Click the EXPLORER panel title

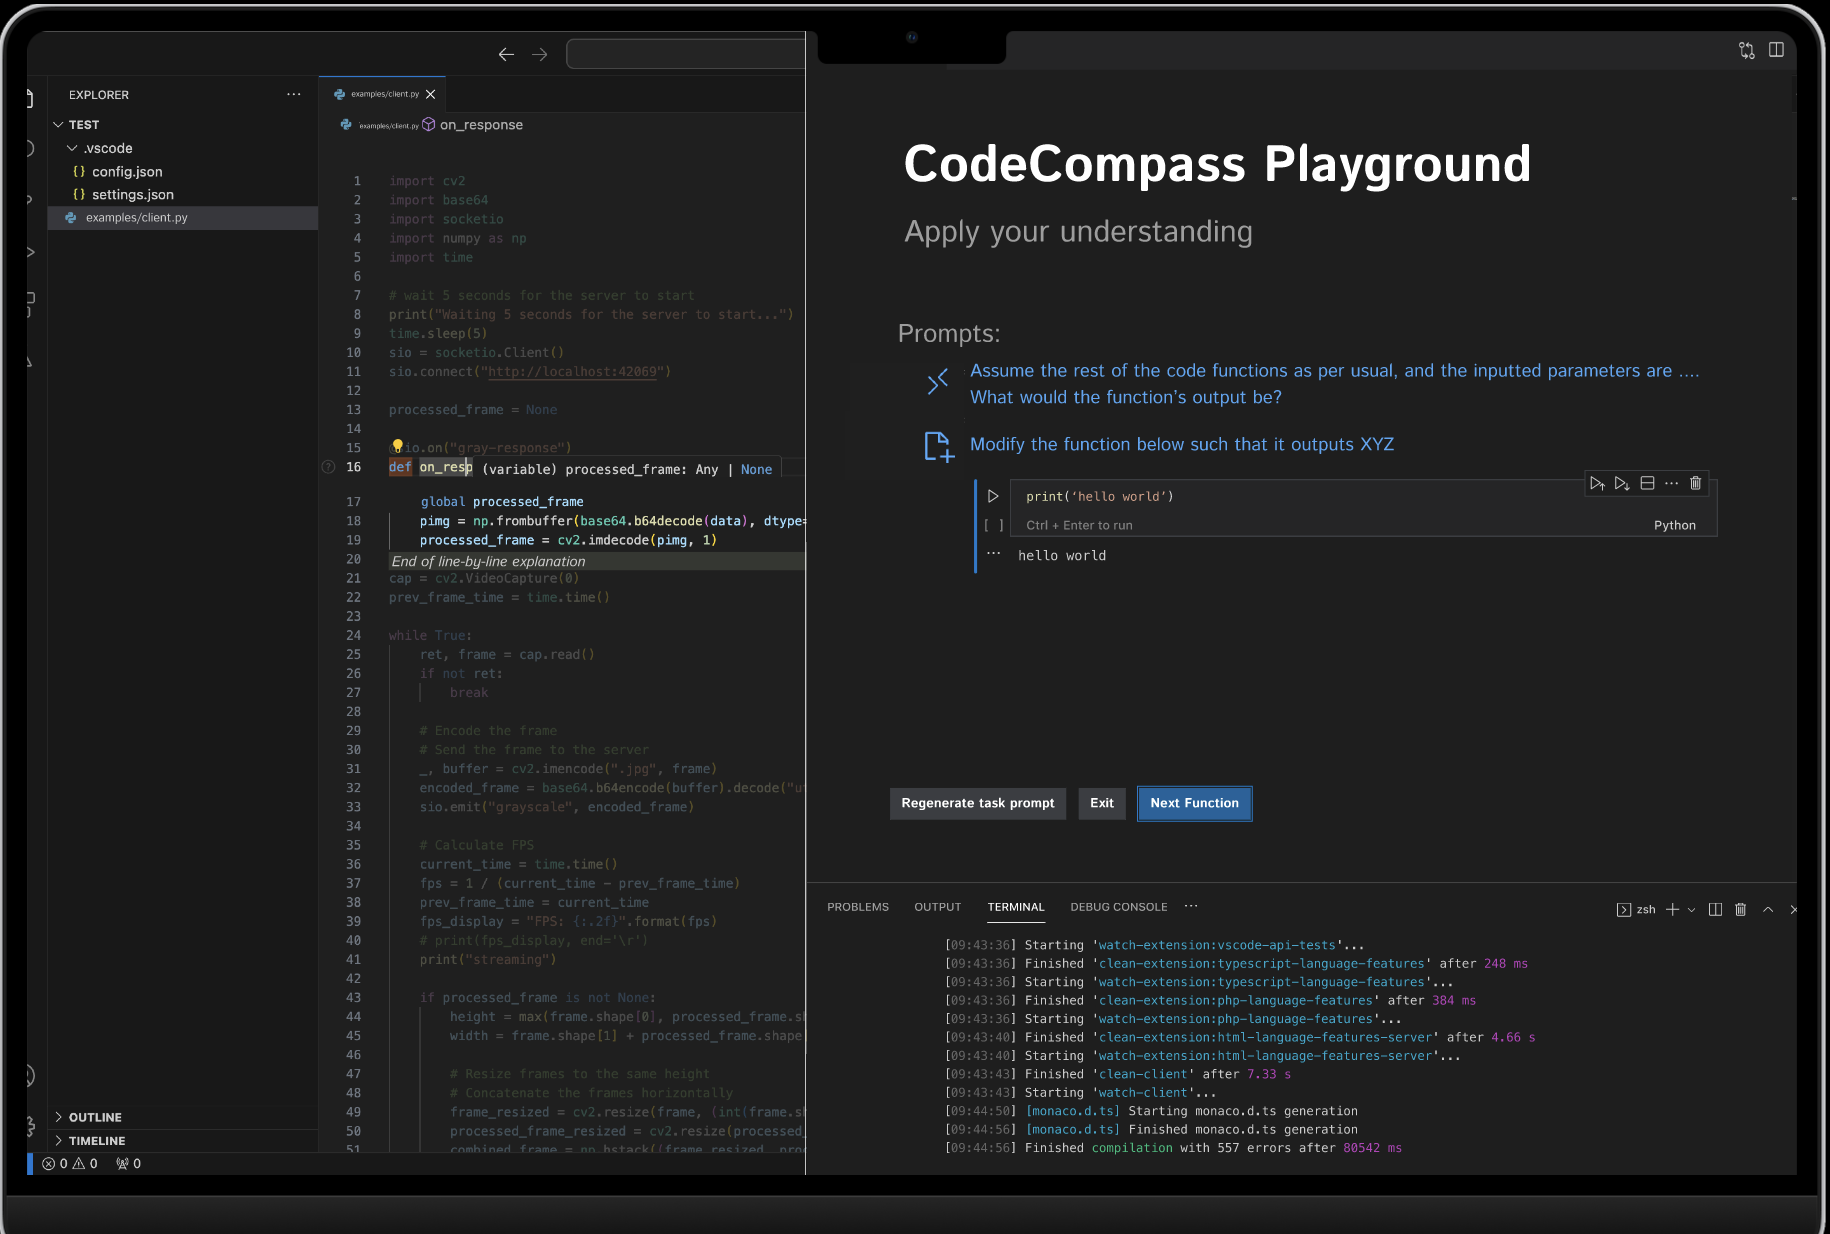99,95
